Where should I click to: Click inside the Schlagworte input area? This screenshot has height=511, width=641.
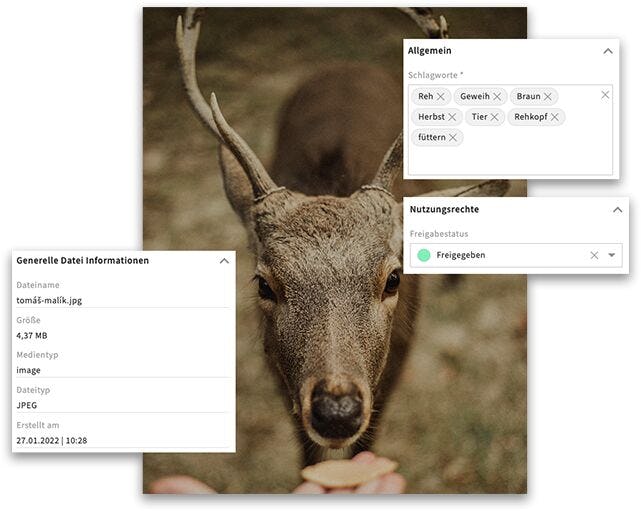tap(510, 159)
